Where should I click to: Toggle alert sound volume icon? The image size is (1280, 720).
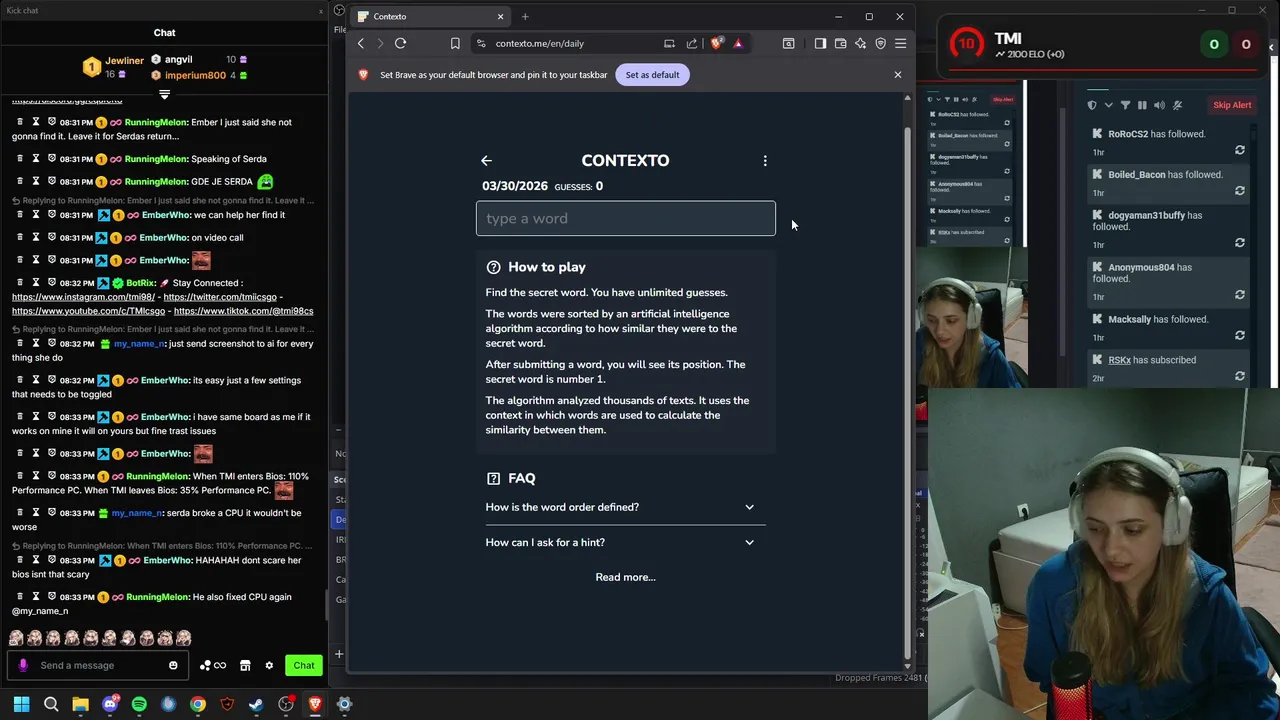tap(1159, 105)
